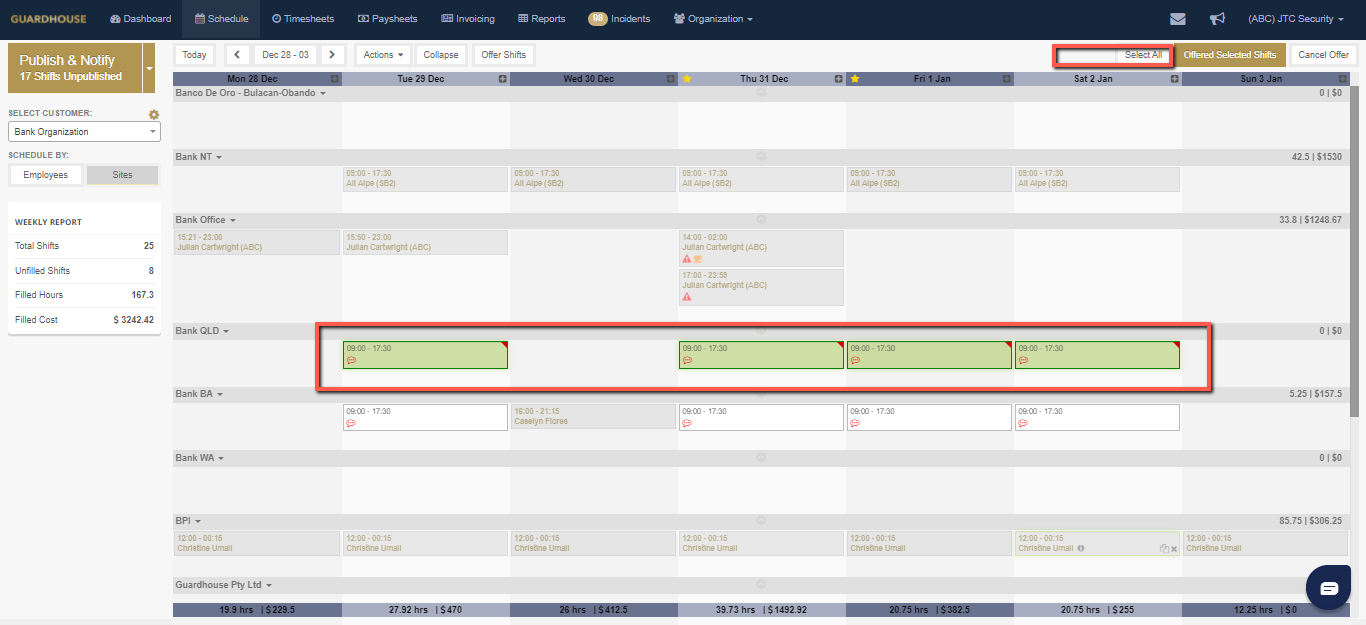This screenshot has width=1366, height=625.
Task: Click the comment icon on Bank QLD Thursday shift
Action: pos(687,360)
